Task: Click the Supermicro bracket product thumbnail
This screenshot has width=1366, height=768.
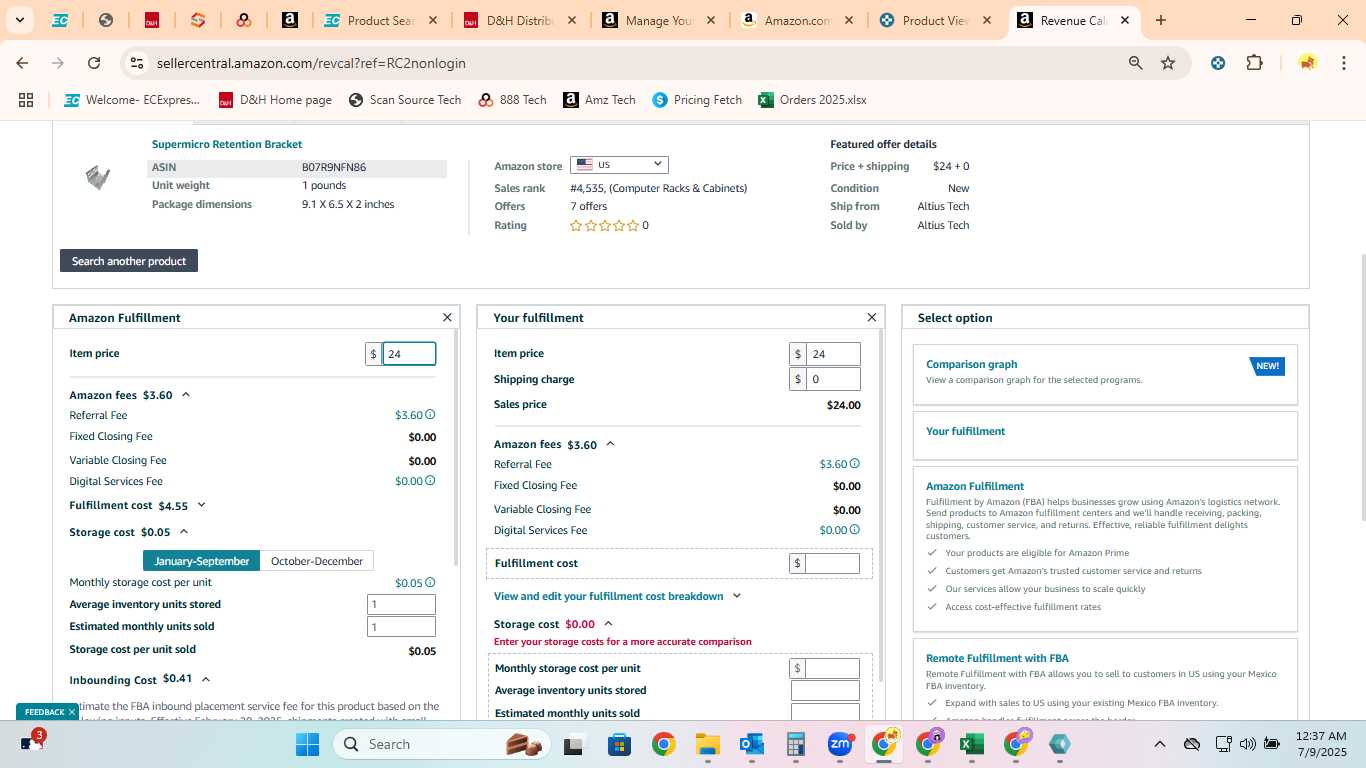Action: pyautogui.click(x=97, y=178)
